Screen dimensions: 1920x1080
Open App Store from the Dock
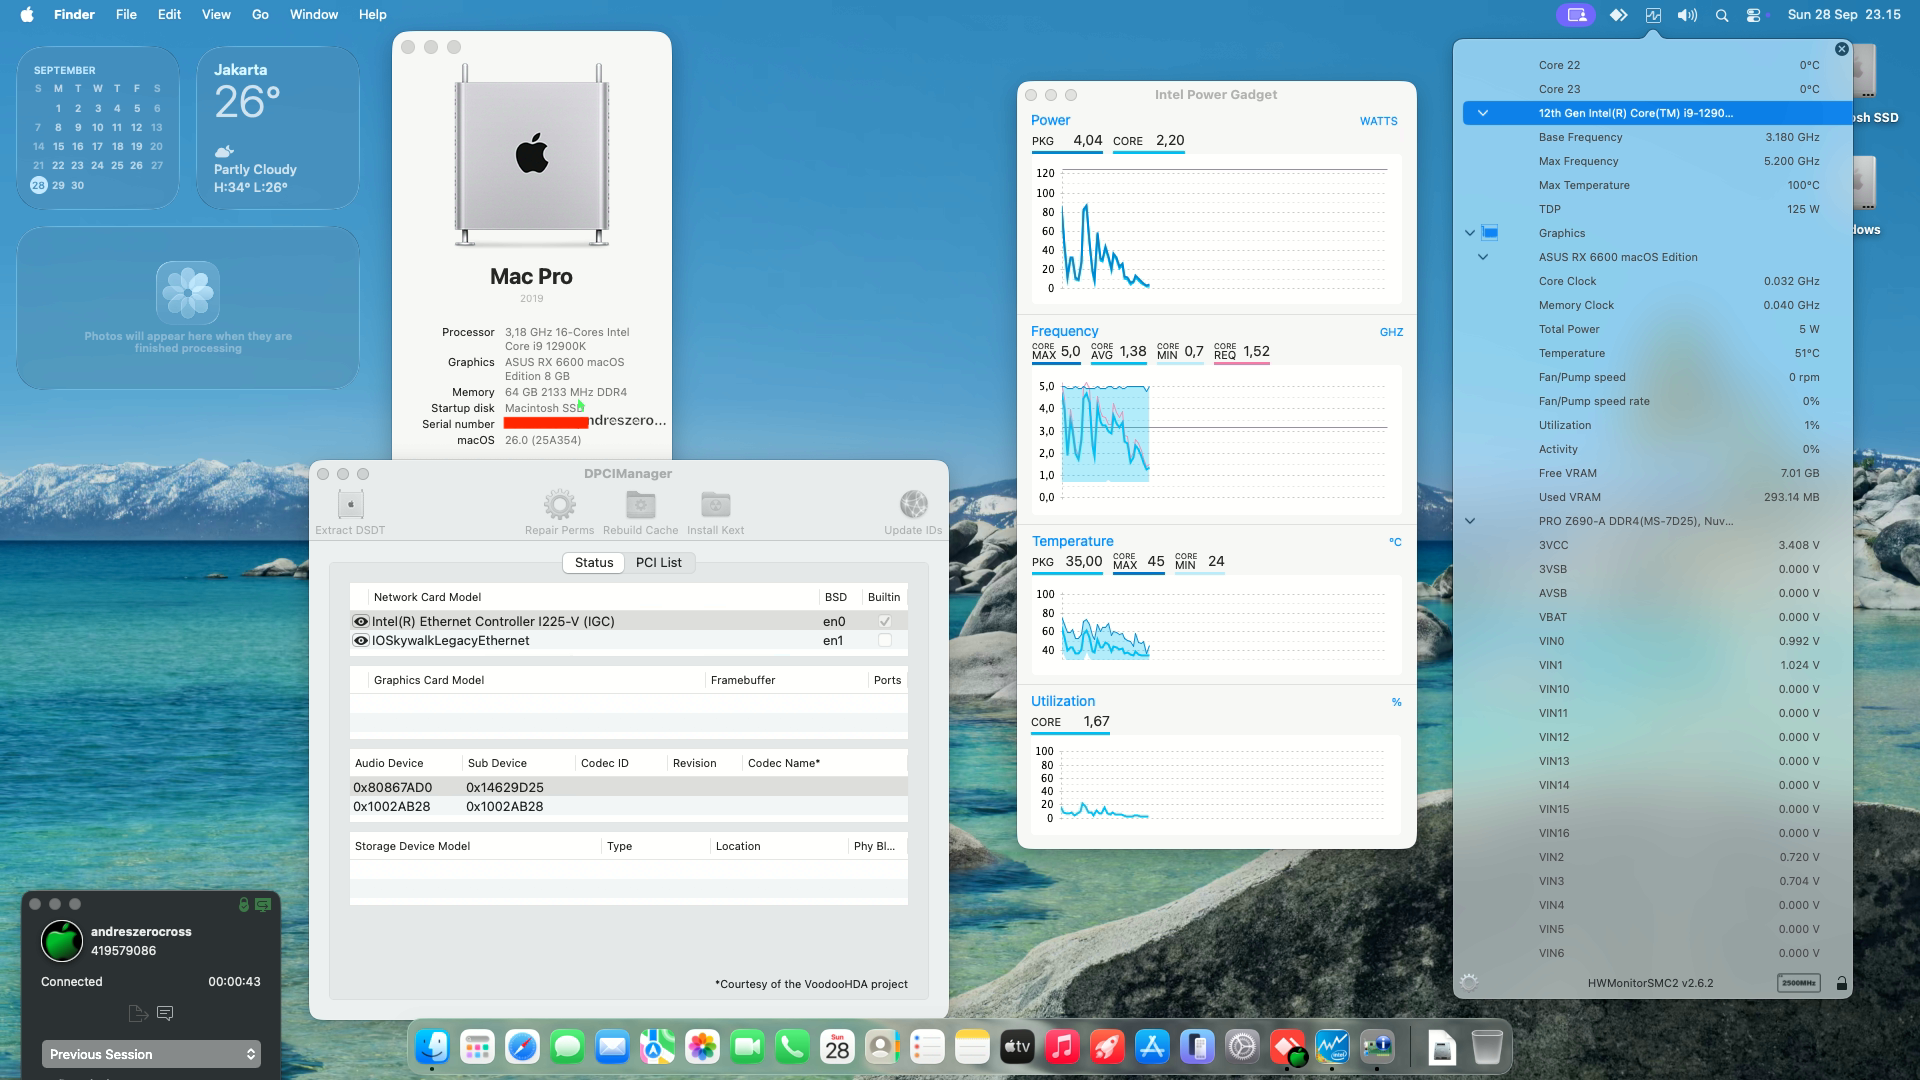(1152, 1047)
